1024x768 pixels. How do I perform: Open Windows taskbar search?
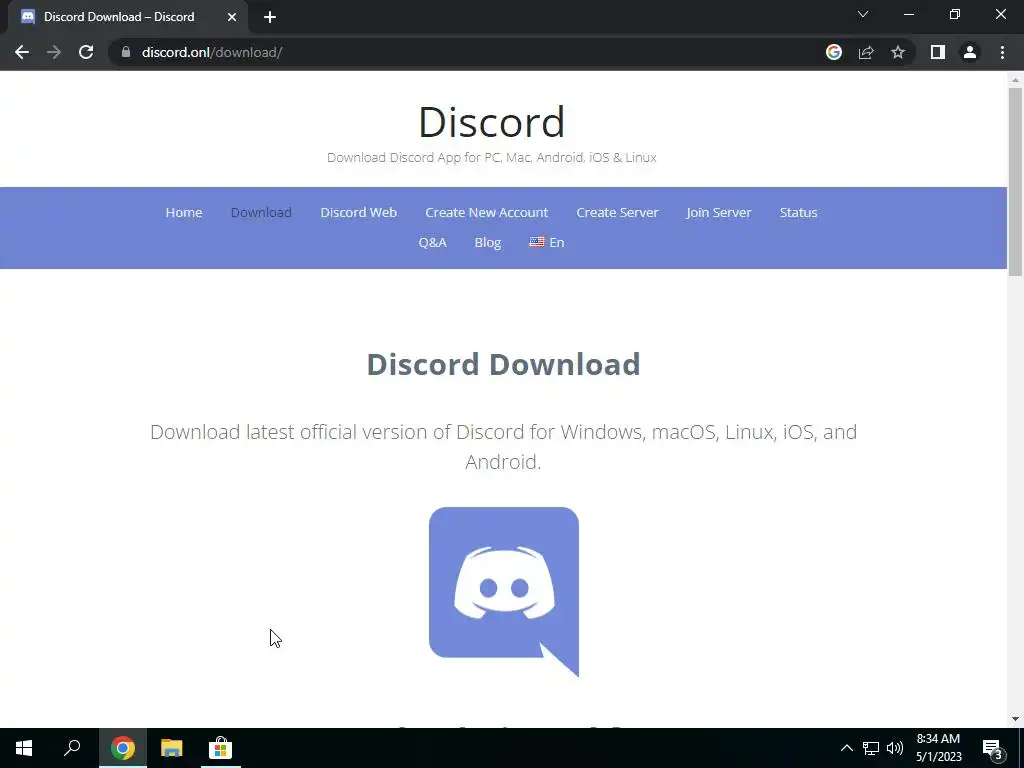pyautogui.click(x=72, y=748)
